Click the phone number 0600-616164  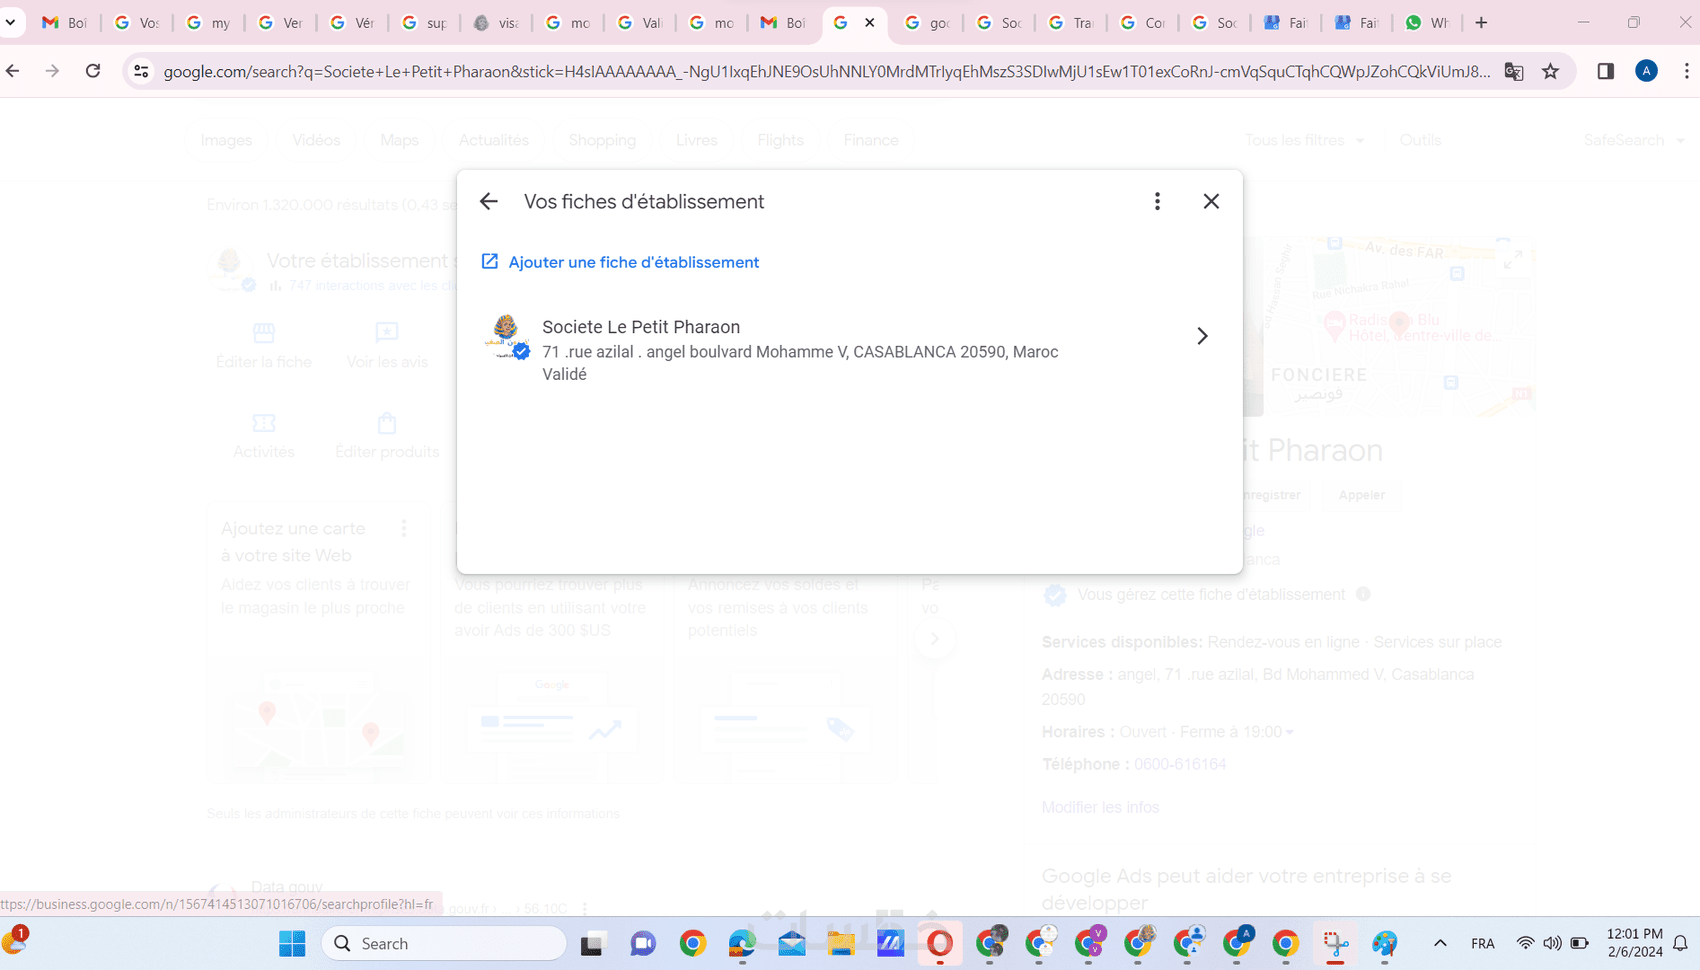1180,764
